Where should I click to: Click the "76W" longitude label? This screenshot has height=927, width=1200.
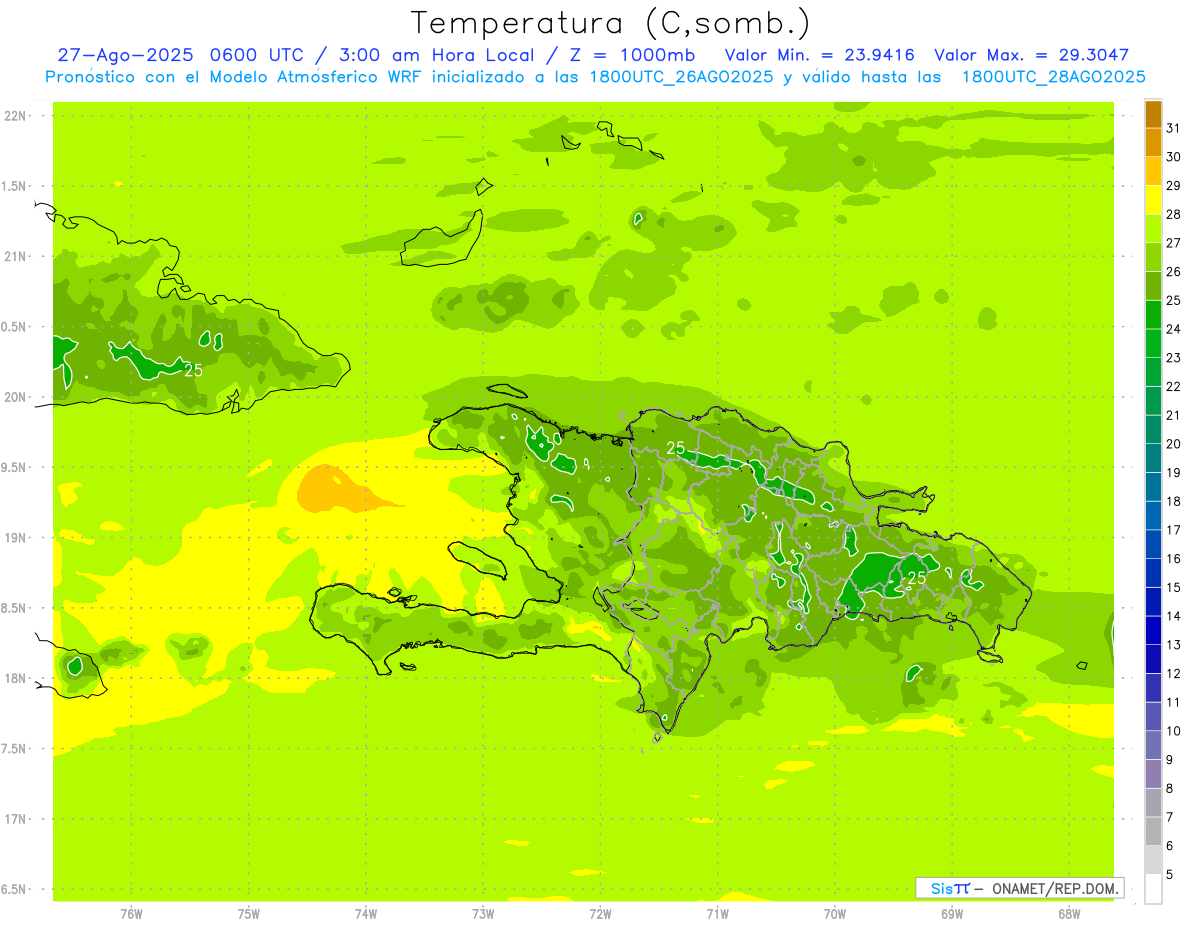point(131,913)
